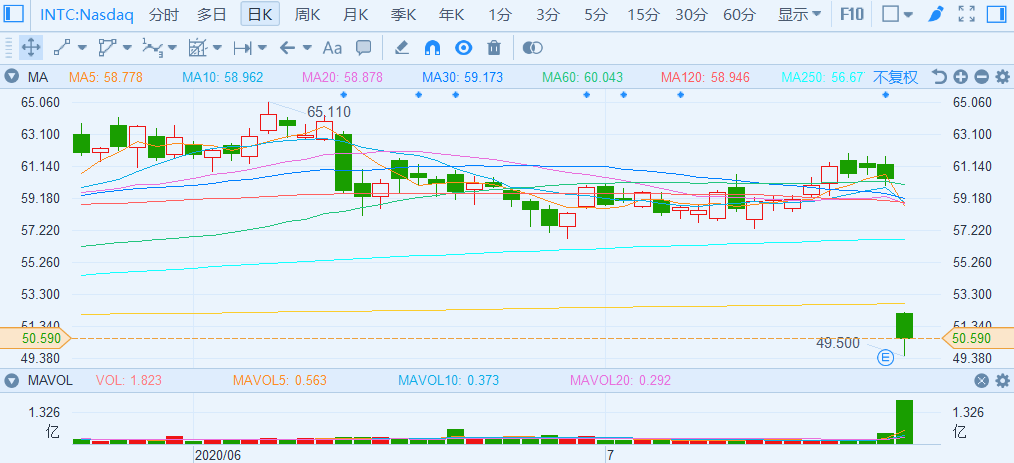Expand the 显示 display dropdown
1014x463 pixels.
pos(800,14)
